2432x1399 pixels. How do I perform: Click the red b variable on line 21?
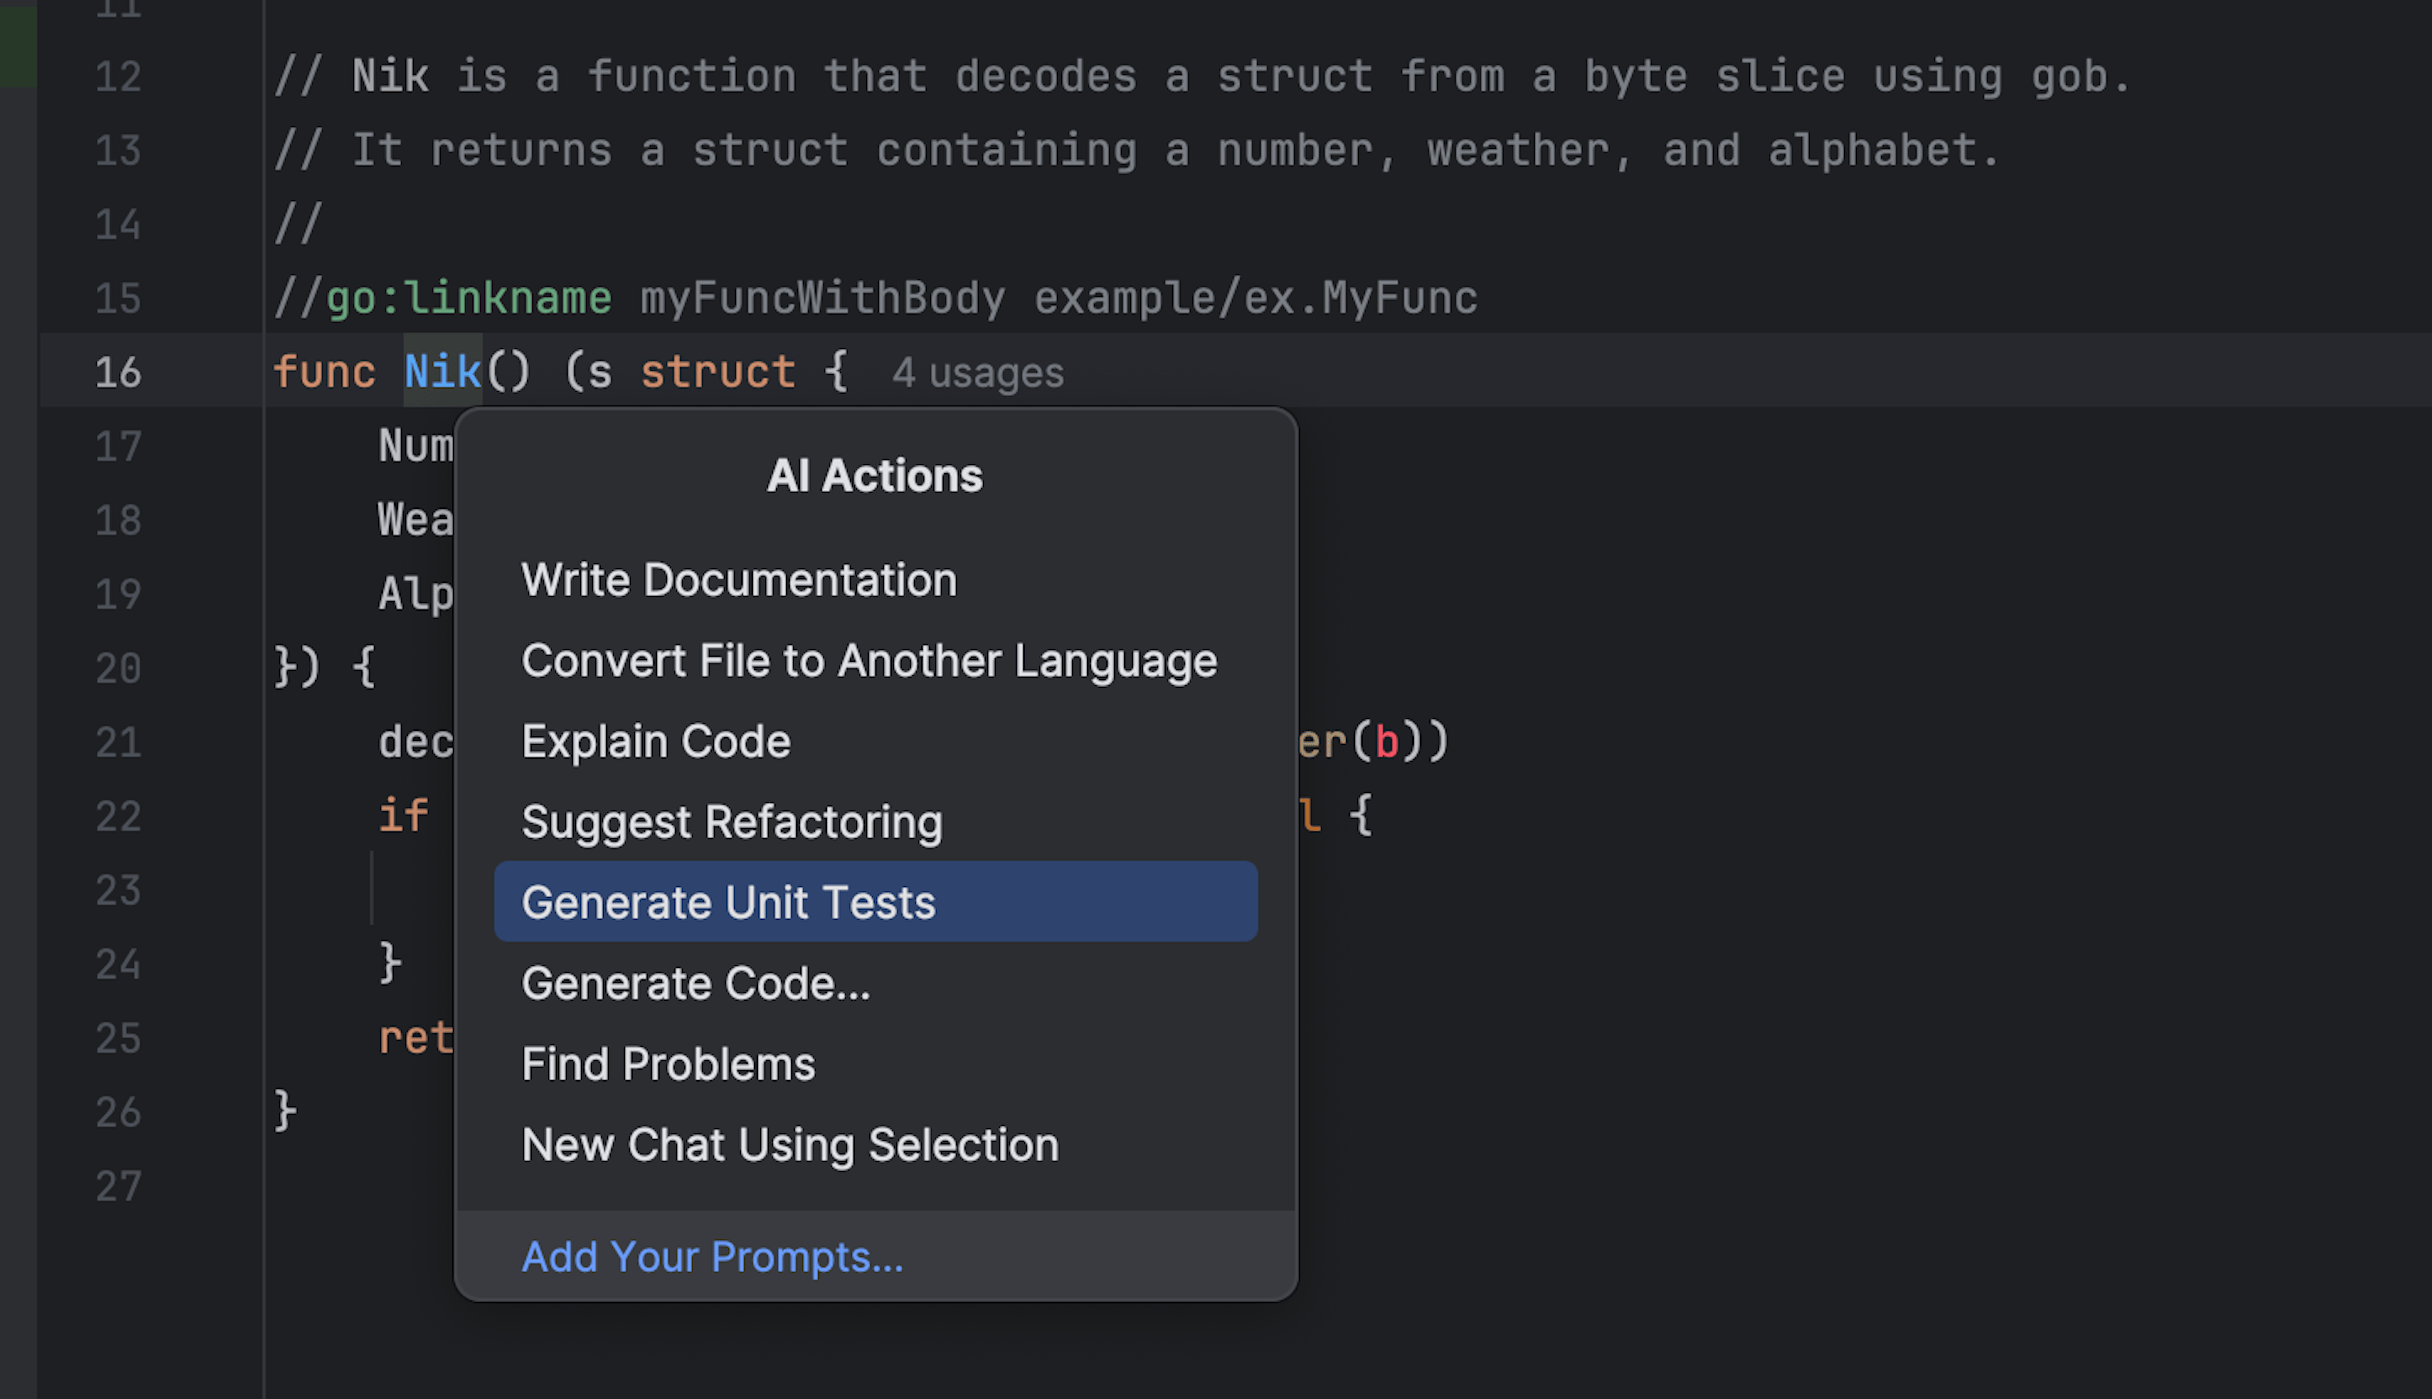tap(1386, 742)
